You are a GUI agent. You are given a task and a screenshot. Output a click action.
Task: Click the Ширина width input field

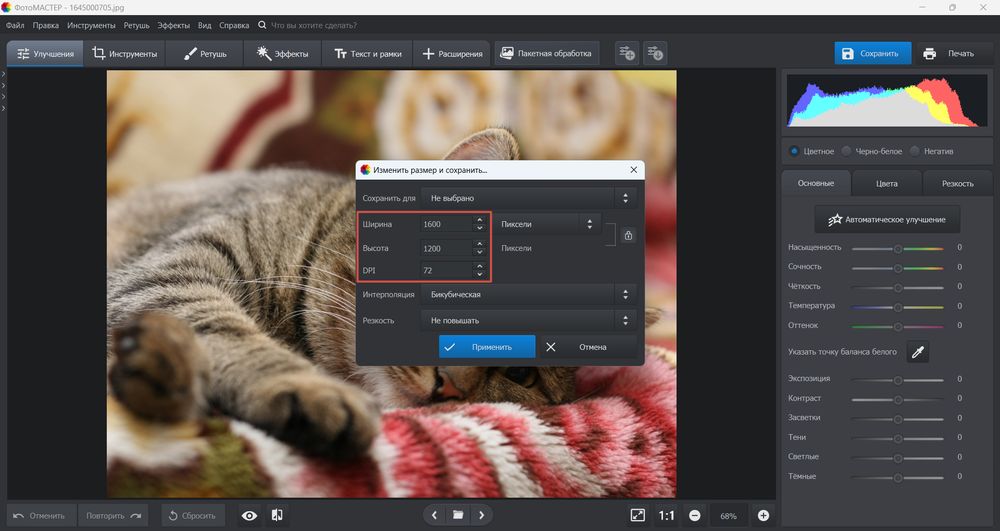pyautogui.click(x=446, y=224)
